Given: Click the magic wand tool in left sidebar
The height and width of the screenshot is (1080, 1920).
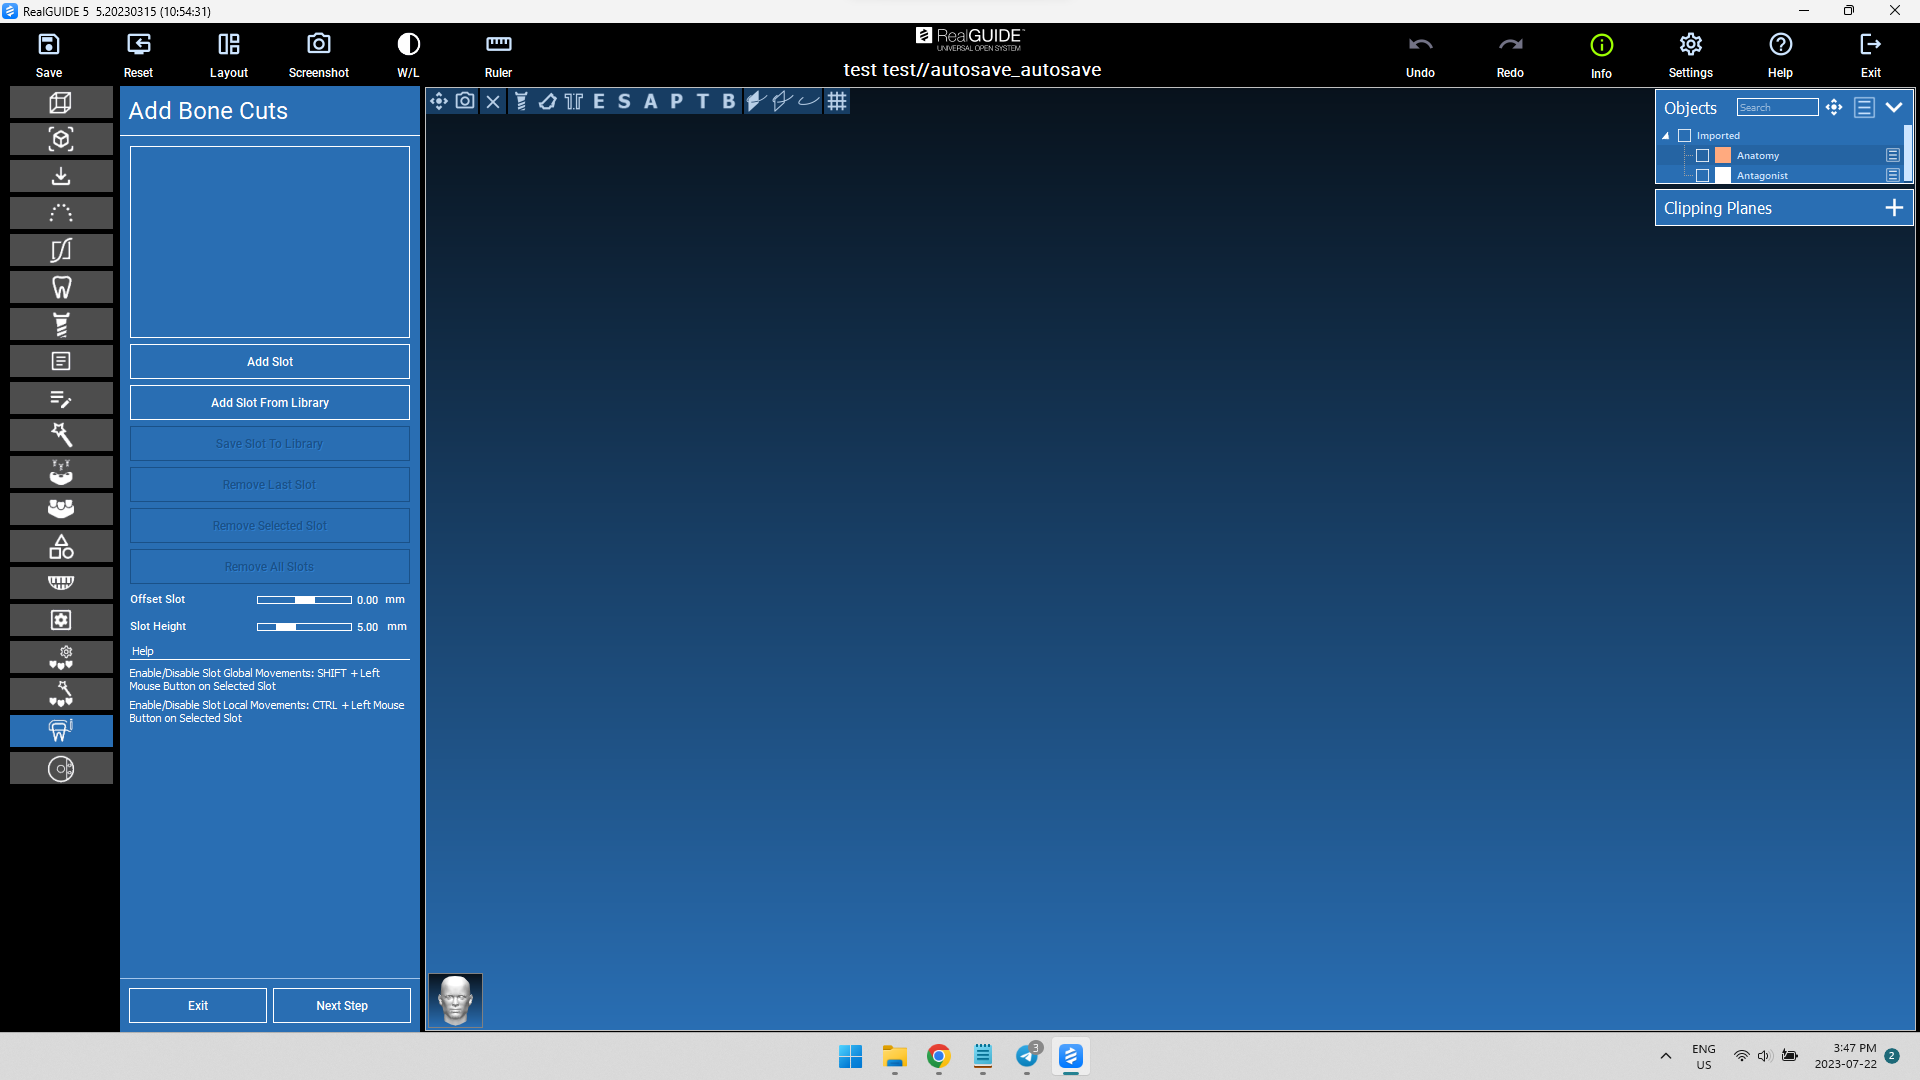Looking at the screenshot, I should point(61,435).
